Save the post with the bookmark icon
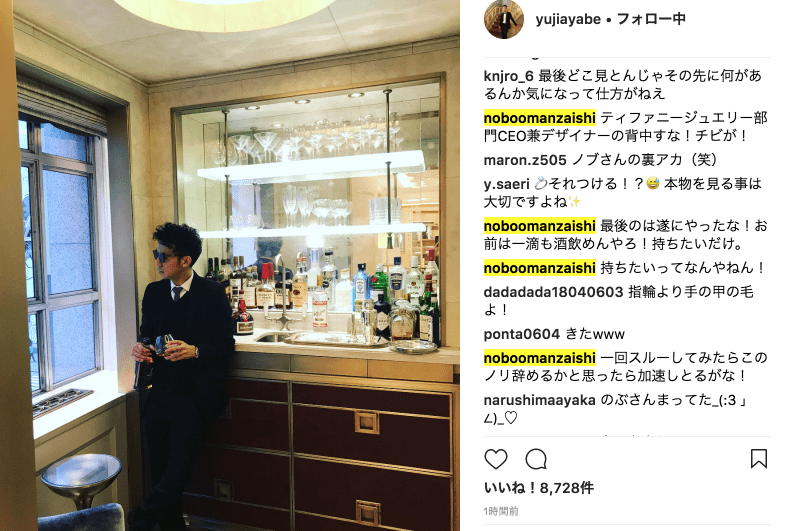785x531 pixels. (x=758, y=458)
